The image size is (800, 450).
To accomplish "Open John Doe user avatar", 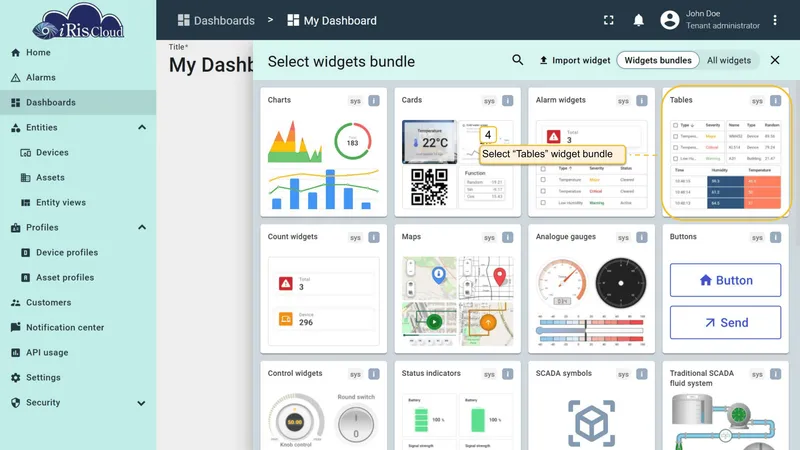I will click(670, 20).
